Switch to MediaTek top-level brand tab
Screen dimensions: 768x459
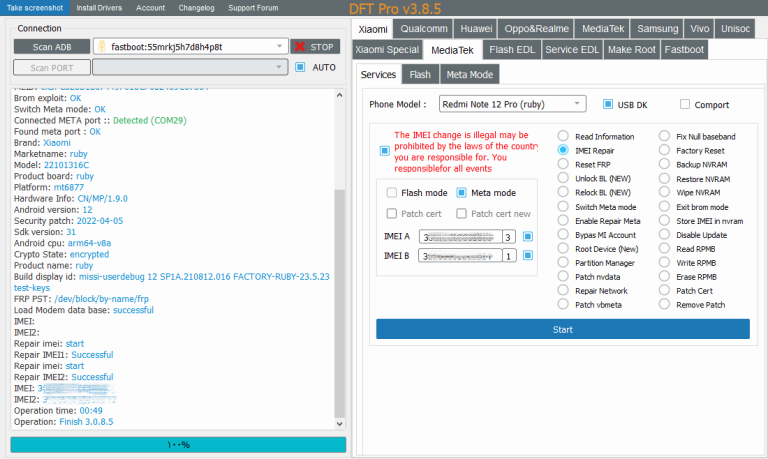coord(603,28)
